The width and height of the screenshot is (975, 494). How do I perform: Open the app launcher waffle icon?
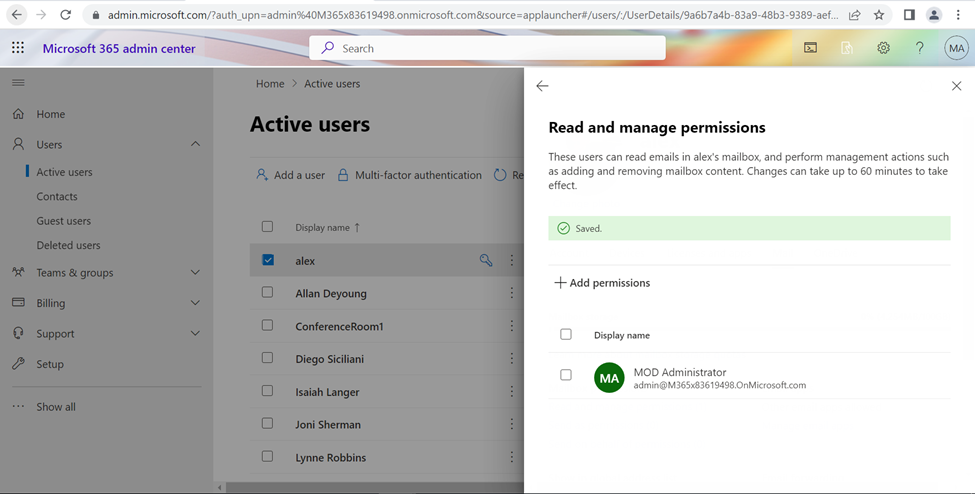click(18, 48)
